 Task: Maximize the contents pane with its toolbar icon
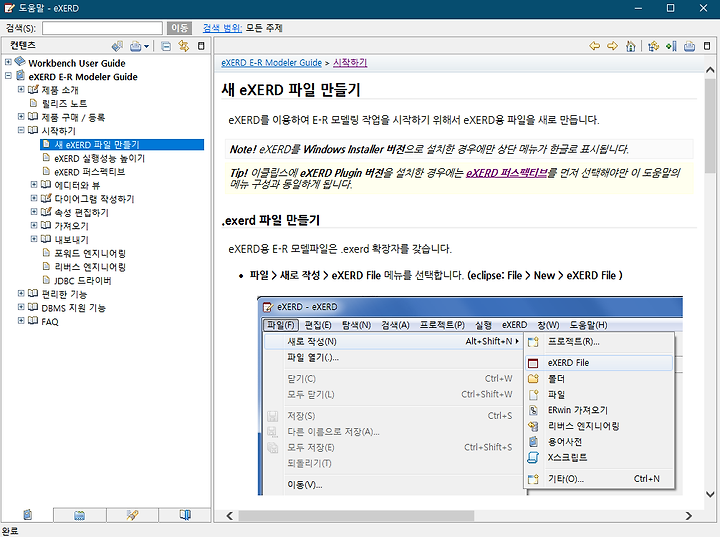(x=201, y=46)
